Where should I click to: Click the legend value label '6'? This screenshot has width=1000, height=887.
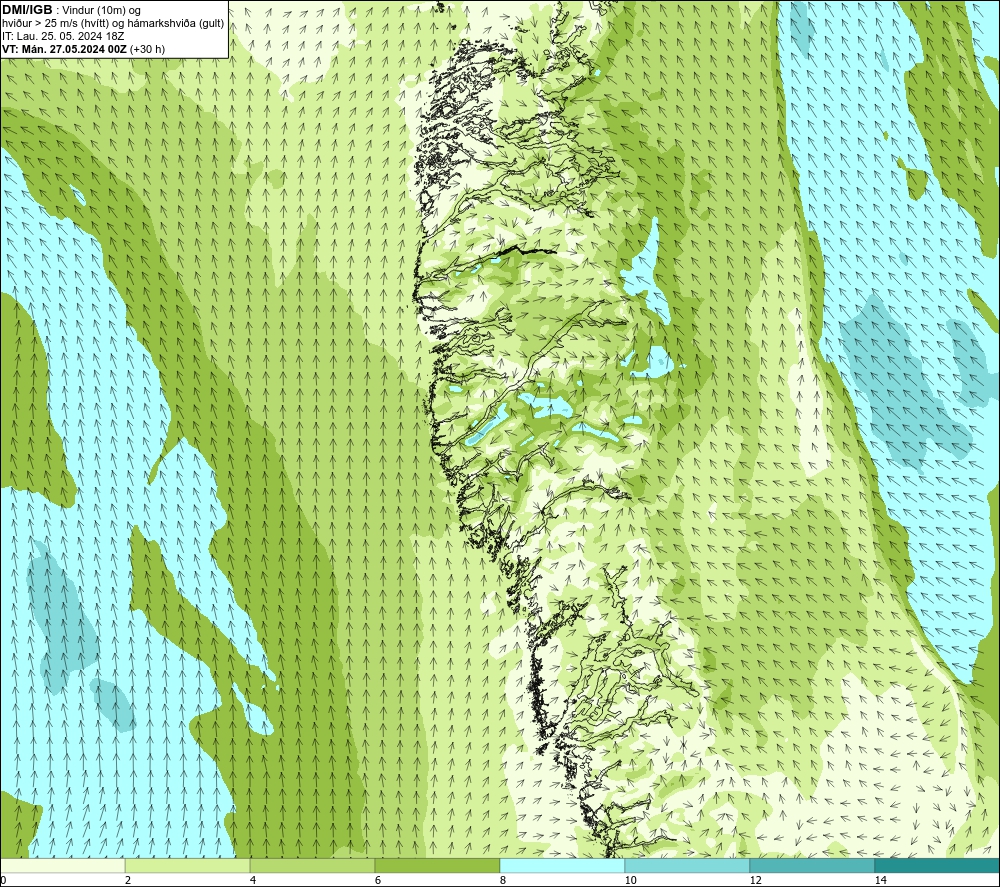pyautogui.click(x=378, y=881)
